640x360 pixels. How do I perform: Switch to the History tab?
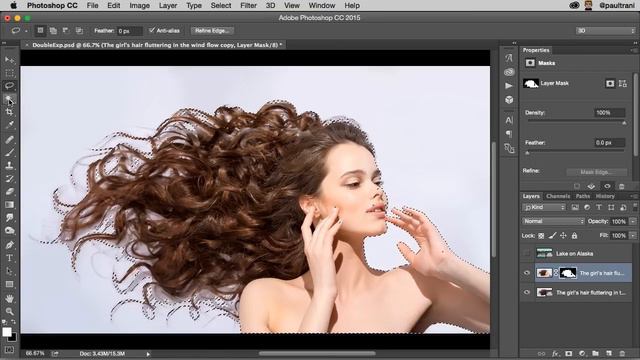(x=605, y=196)
